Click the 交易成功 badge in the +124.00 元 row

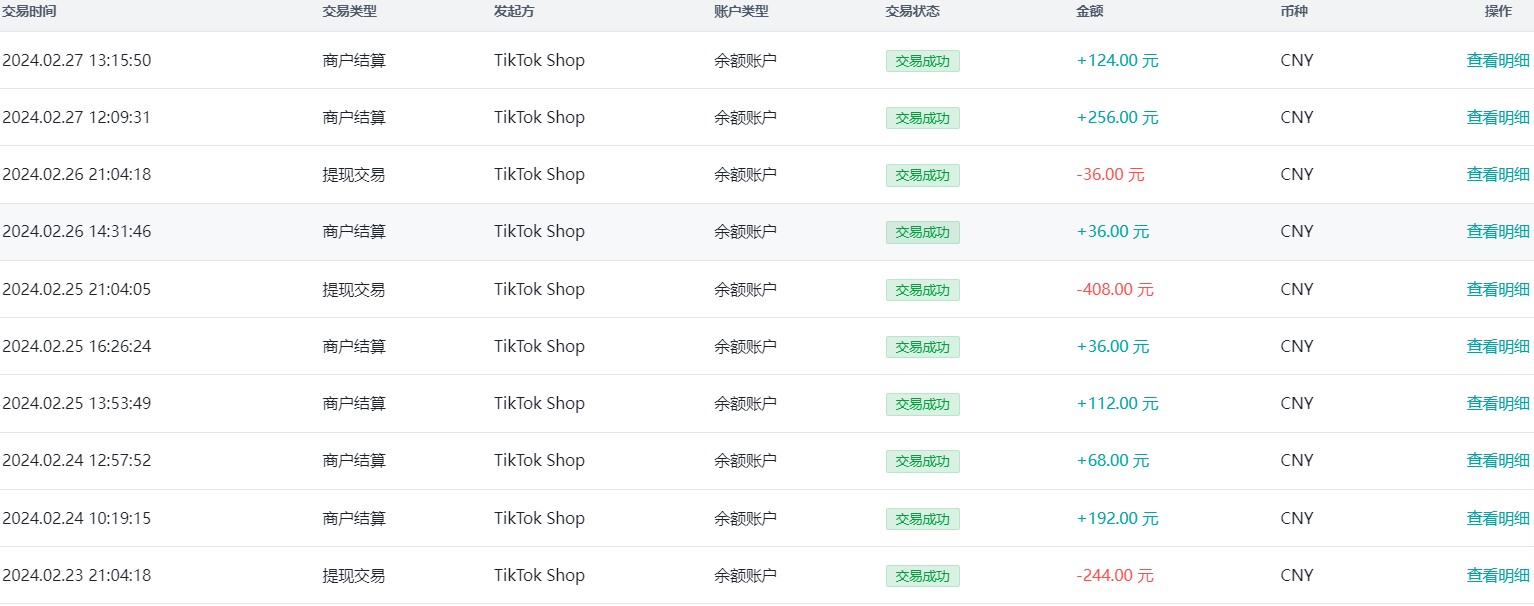922,61
